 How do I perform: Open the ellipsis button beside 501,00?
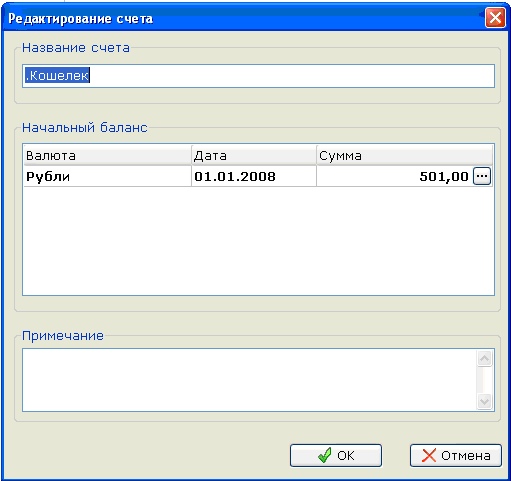click(x=482, y=176)
